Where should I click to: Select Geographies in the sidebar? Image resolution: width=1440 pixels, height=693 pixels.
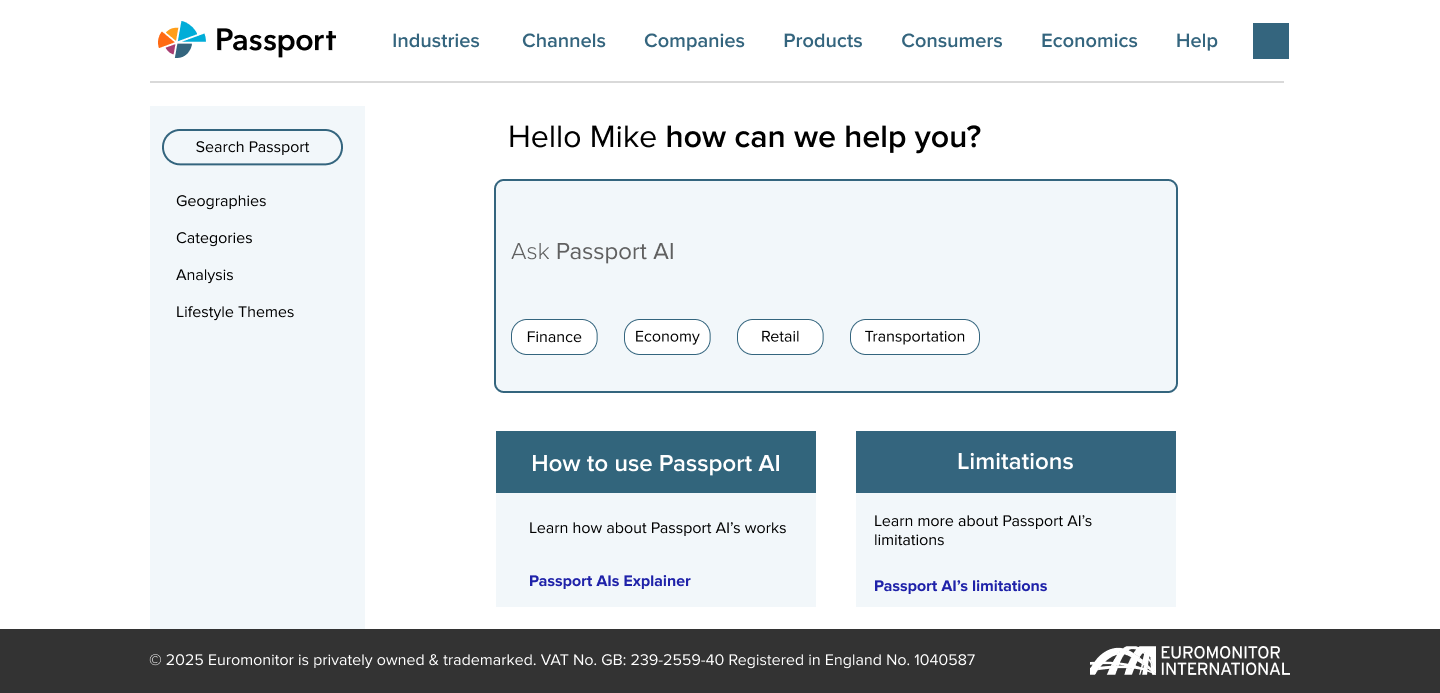coord(221,201)
